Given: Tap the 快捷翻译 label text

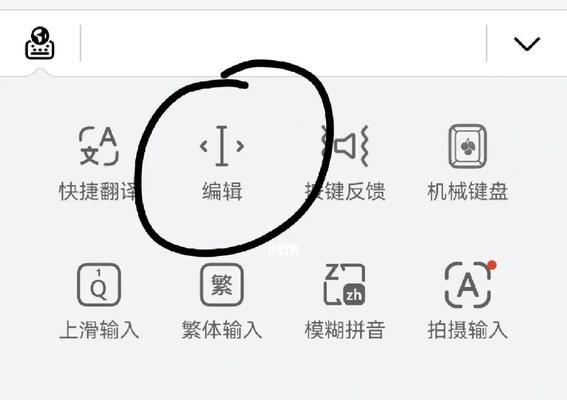Looking at the screenshot, I should 99,191.
